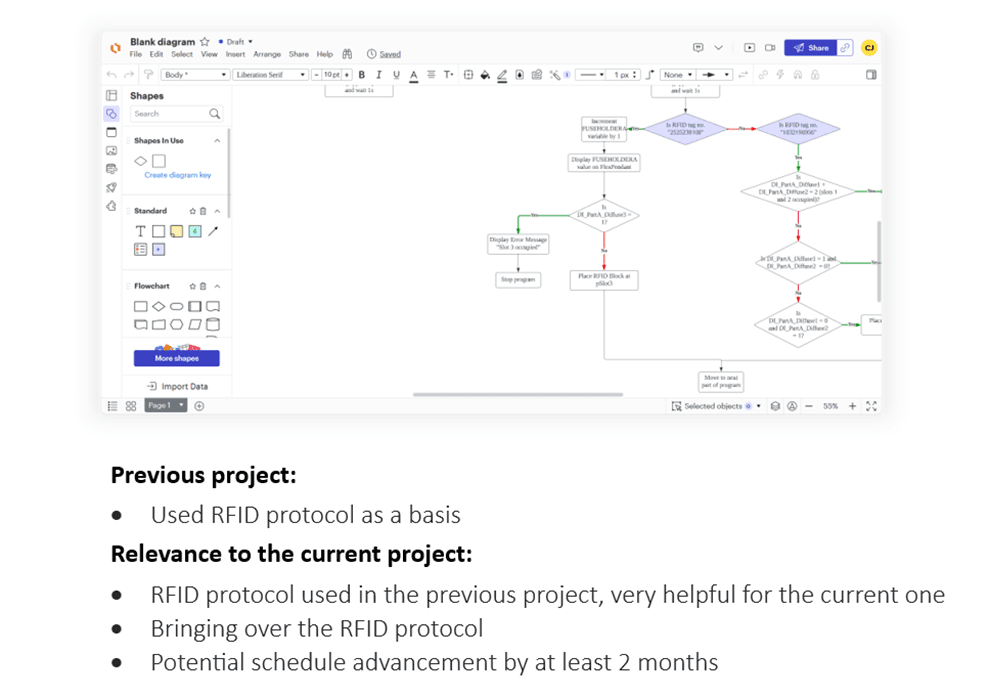Screen dimensions: 989x698
Task: Start presentation mode play icon
Action: [x=750, y=47]
